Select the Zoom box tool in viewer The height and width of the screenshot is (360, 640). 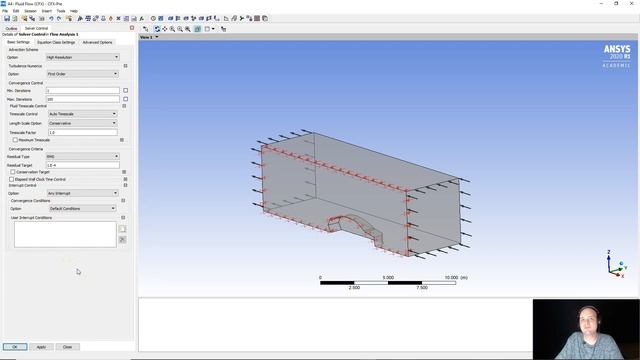180,29
